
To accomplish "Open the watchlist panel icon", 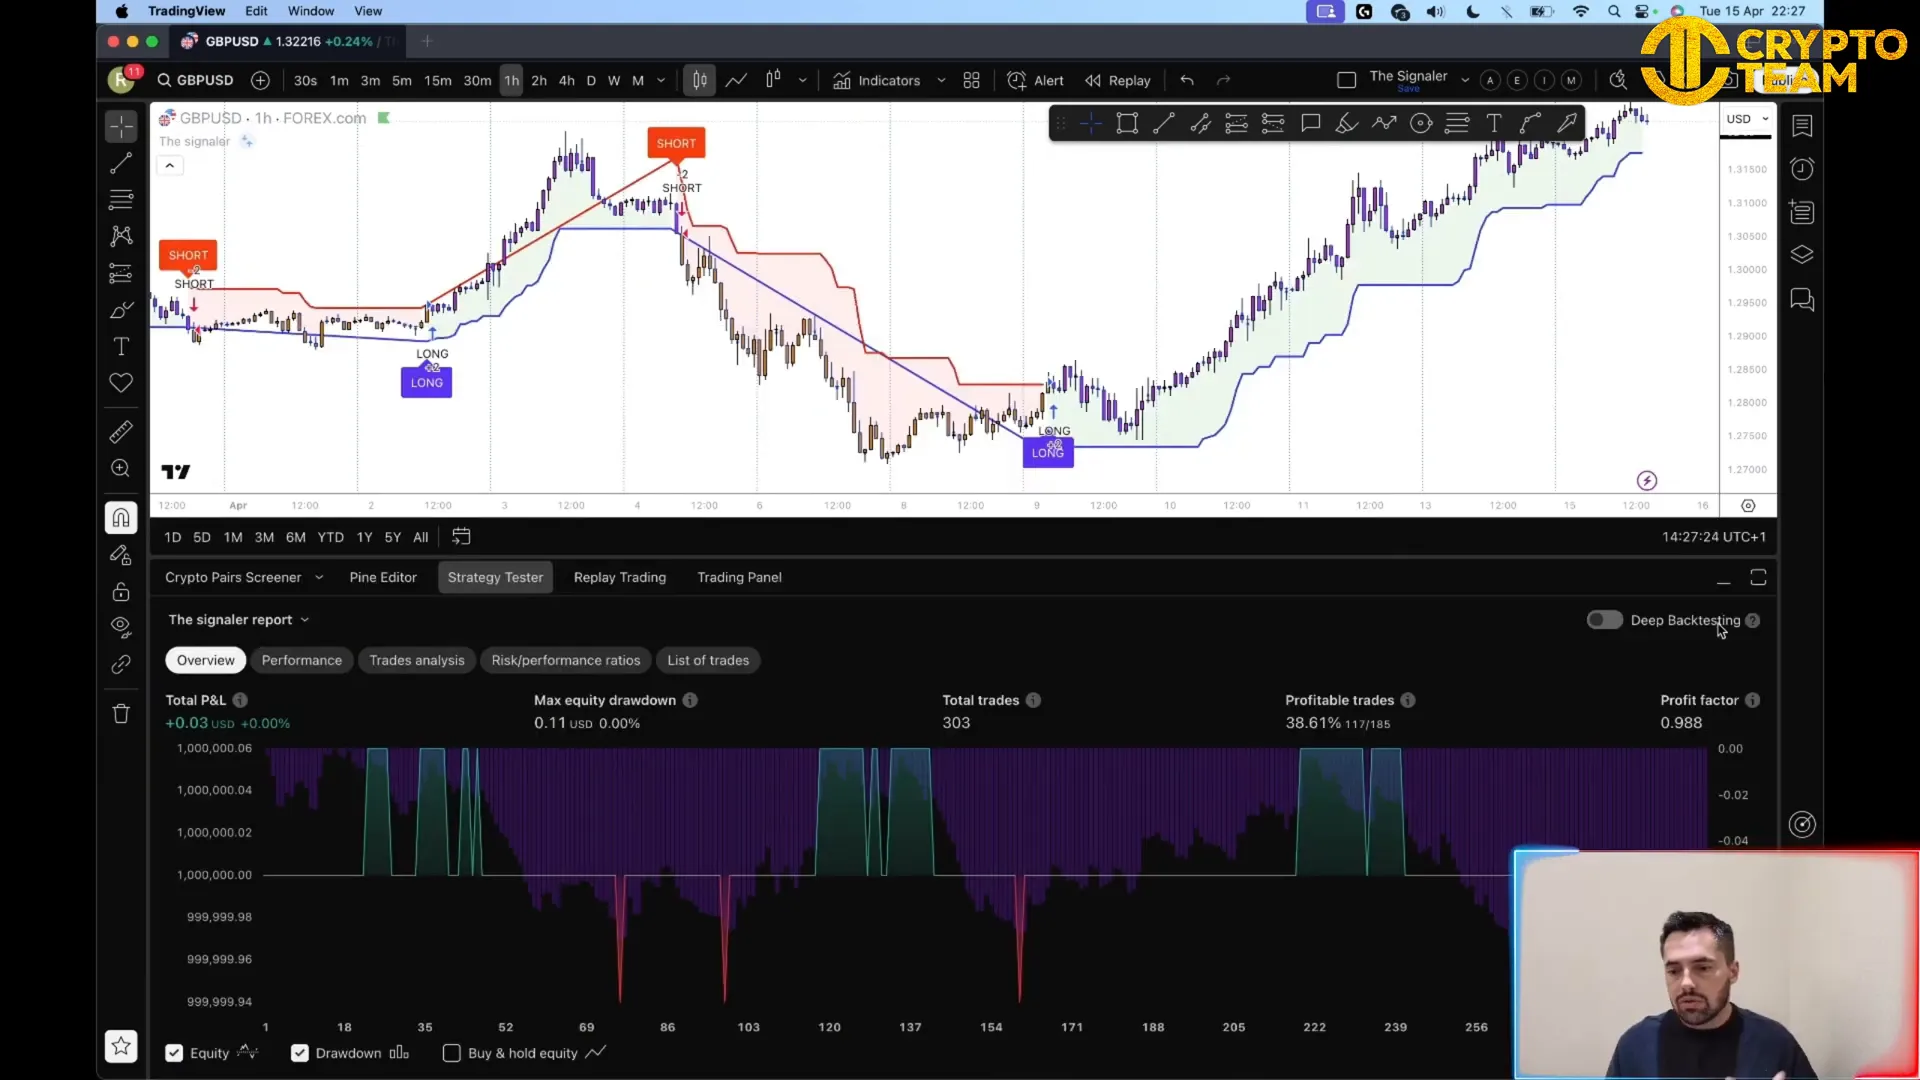I will click(x=1802, y=126).
